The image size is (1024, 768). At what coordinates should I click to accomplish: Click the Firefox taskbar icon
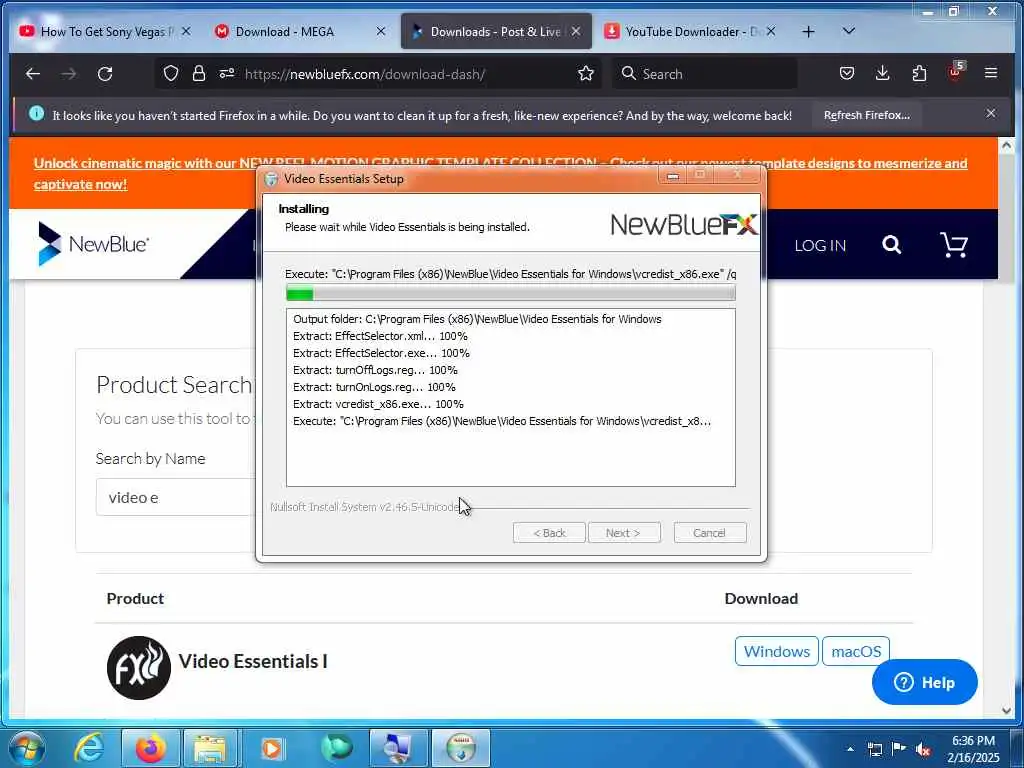(150, 748)
